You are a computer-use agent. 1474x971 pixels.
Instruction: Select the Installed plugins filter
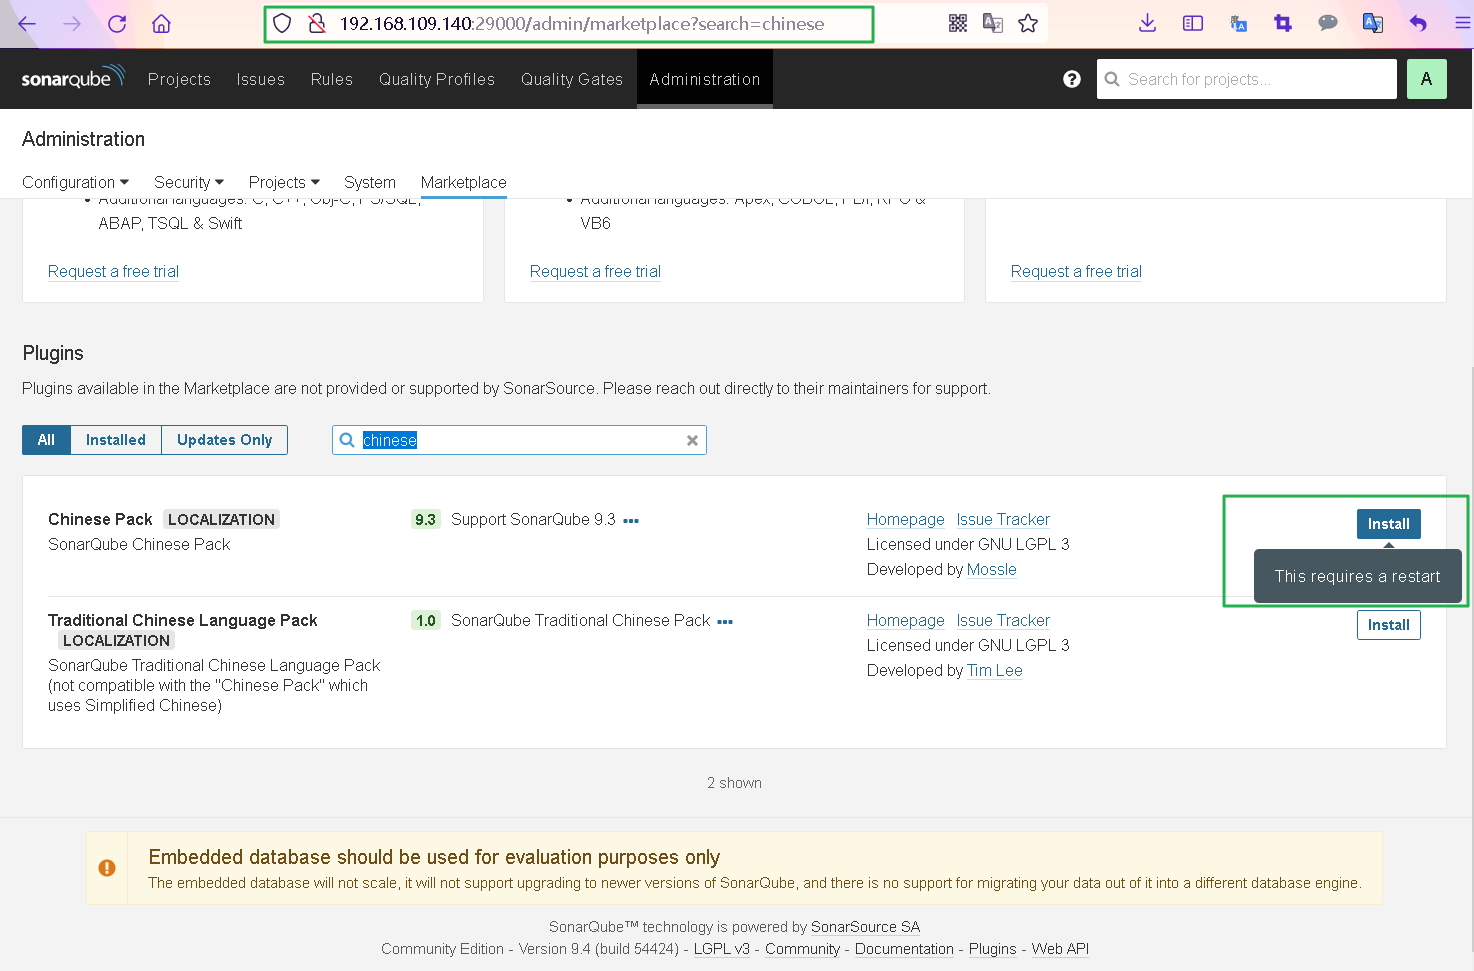tap(116, 440)
